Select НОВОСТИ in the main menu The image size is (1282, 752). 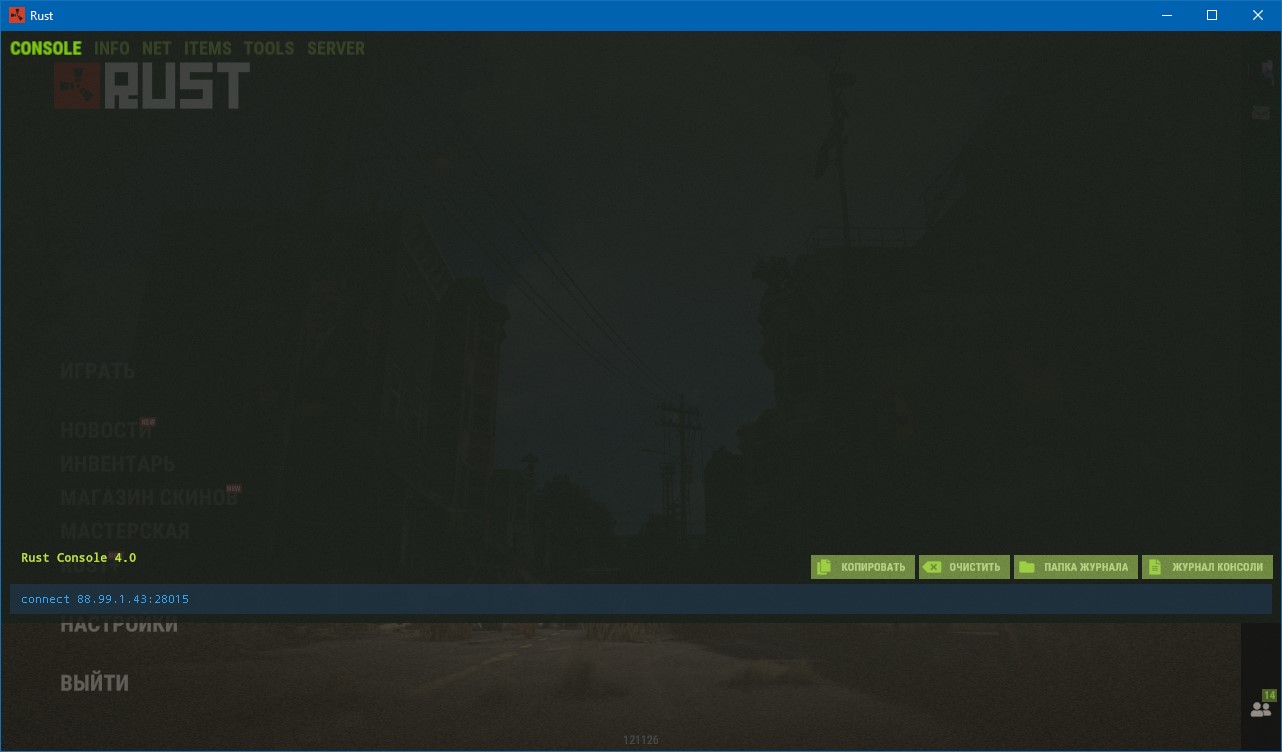pyautogui.click(x=106, y=430)
